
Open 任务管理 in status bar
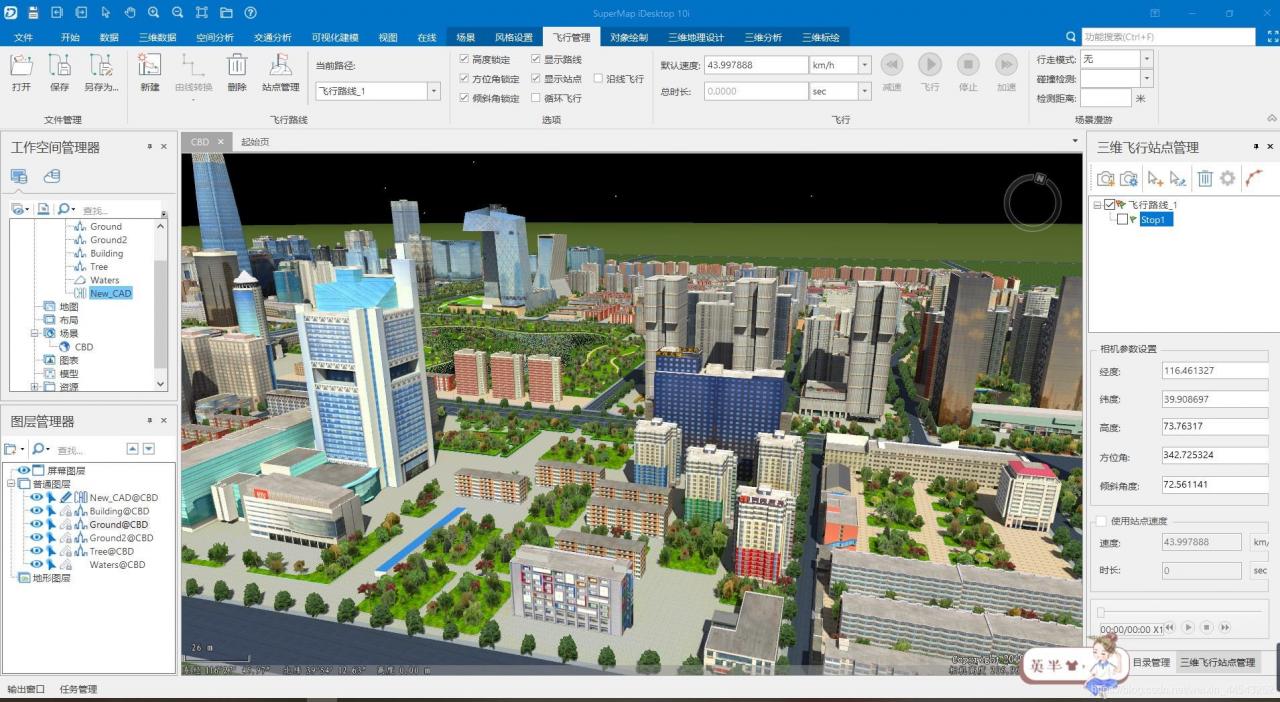tap(78, 689)
